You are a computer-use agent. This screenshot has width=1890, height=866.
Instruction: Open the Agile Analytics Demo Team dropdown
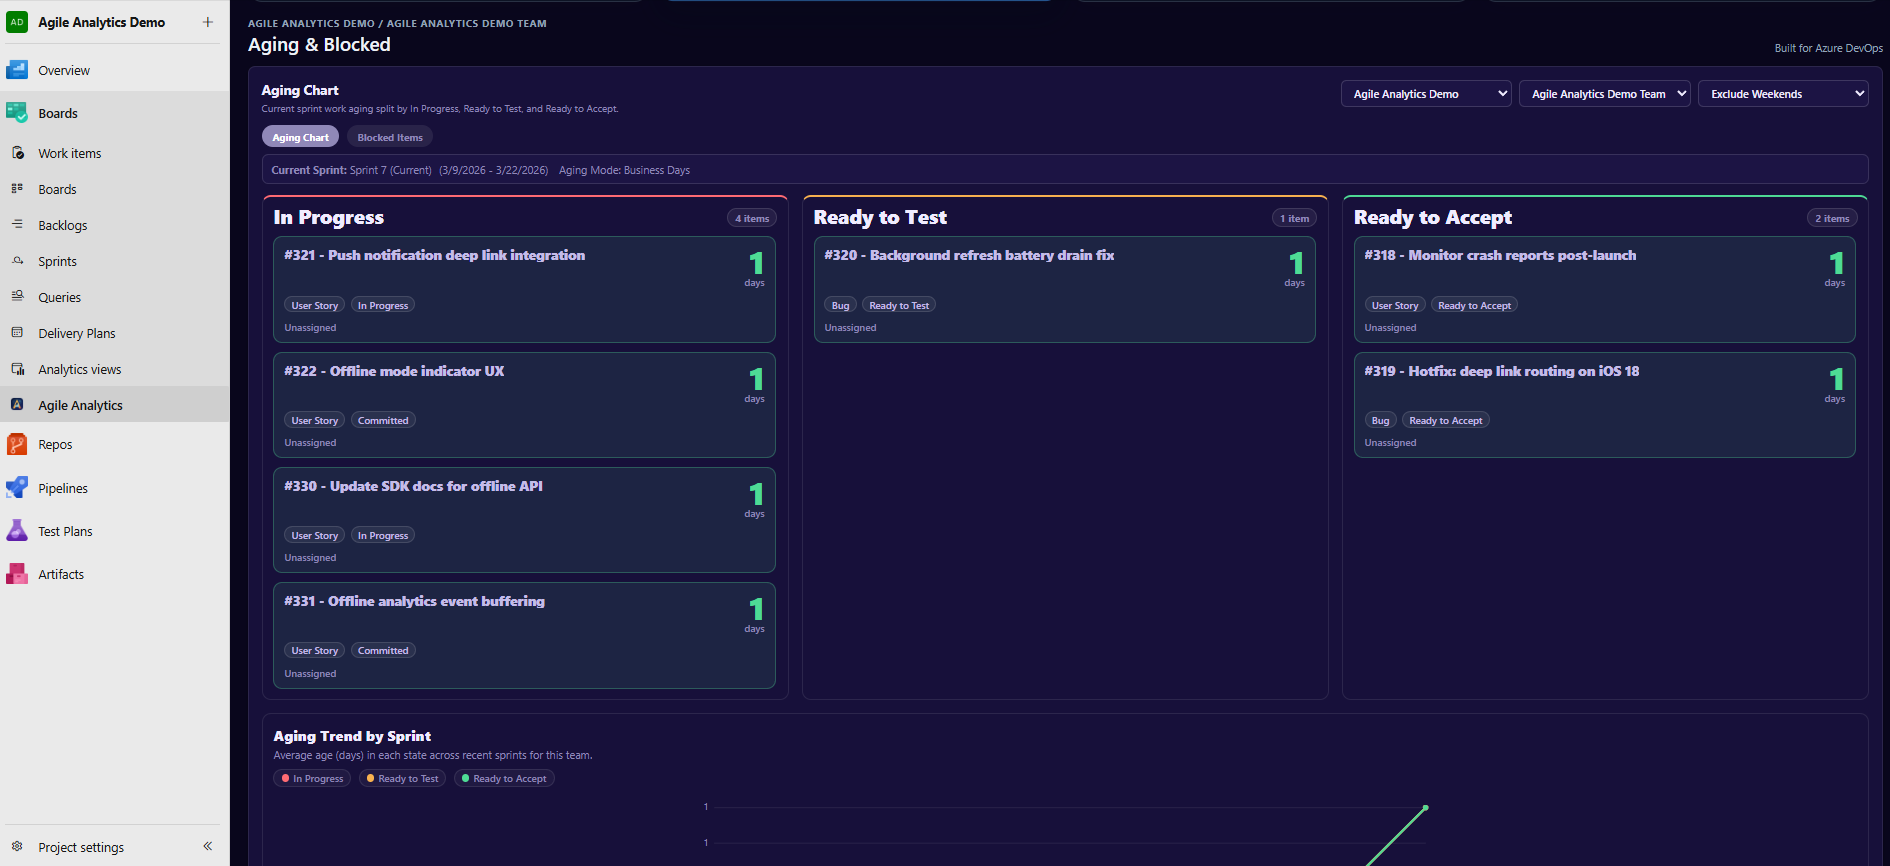tap(1605, 94)
